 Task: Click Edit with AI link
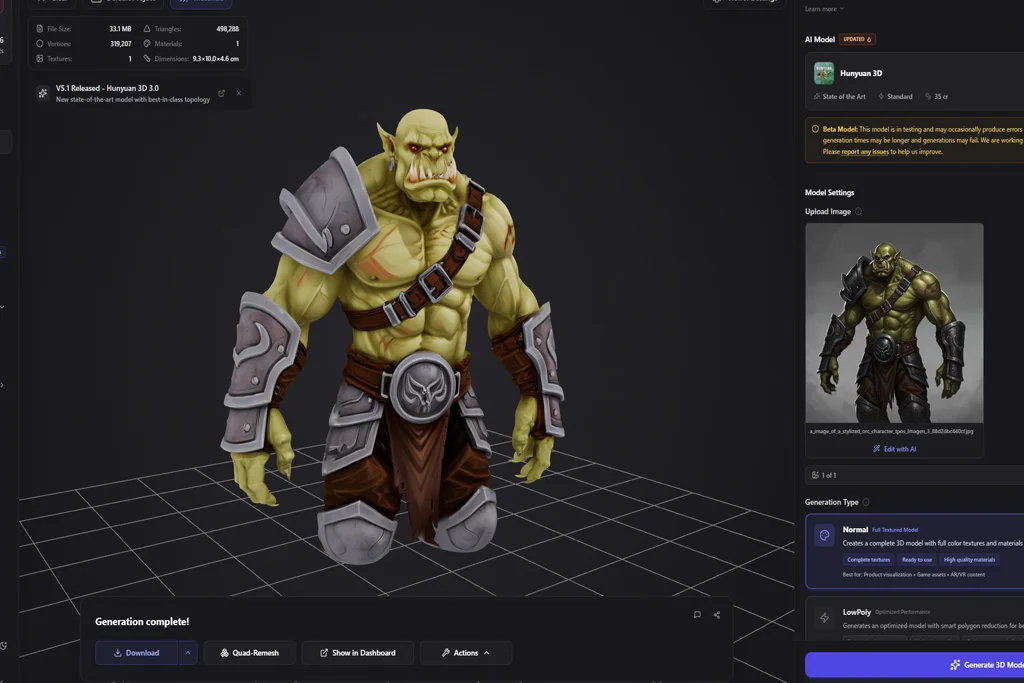click(x=894, y=449)
